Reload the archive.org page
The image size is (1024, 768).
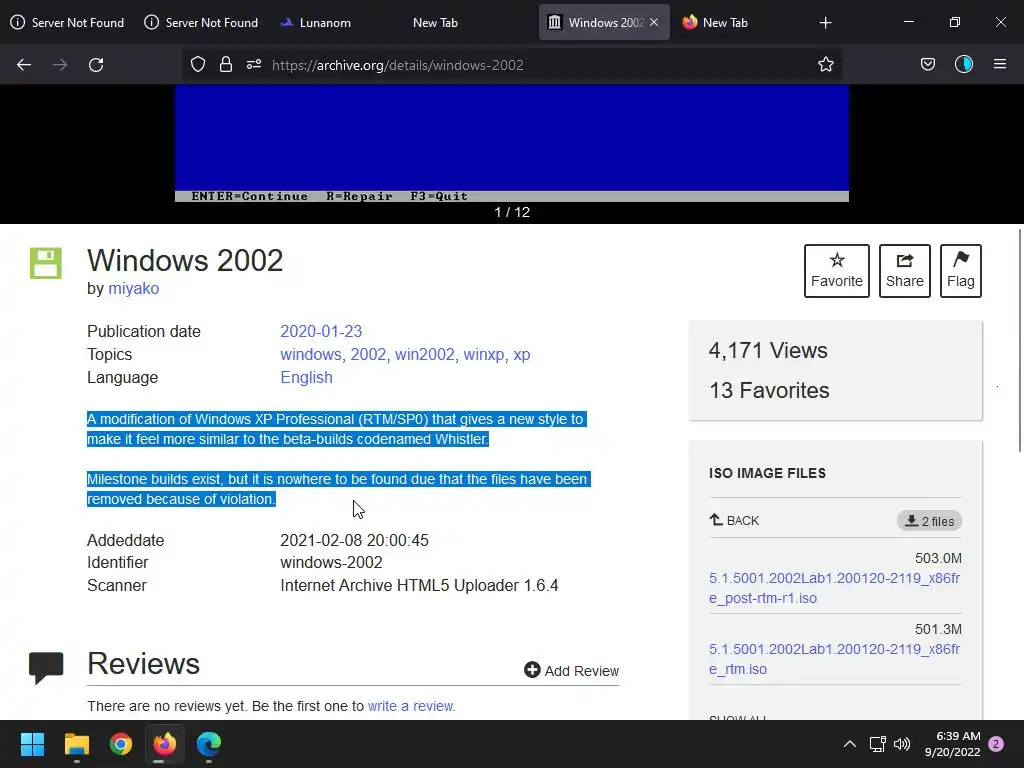pos(96,65)
